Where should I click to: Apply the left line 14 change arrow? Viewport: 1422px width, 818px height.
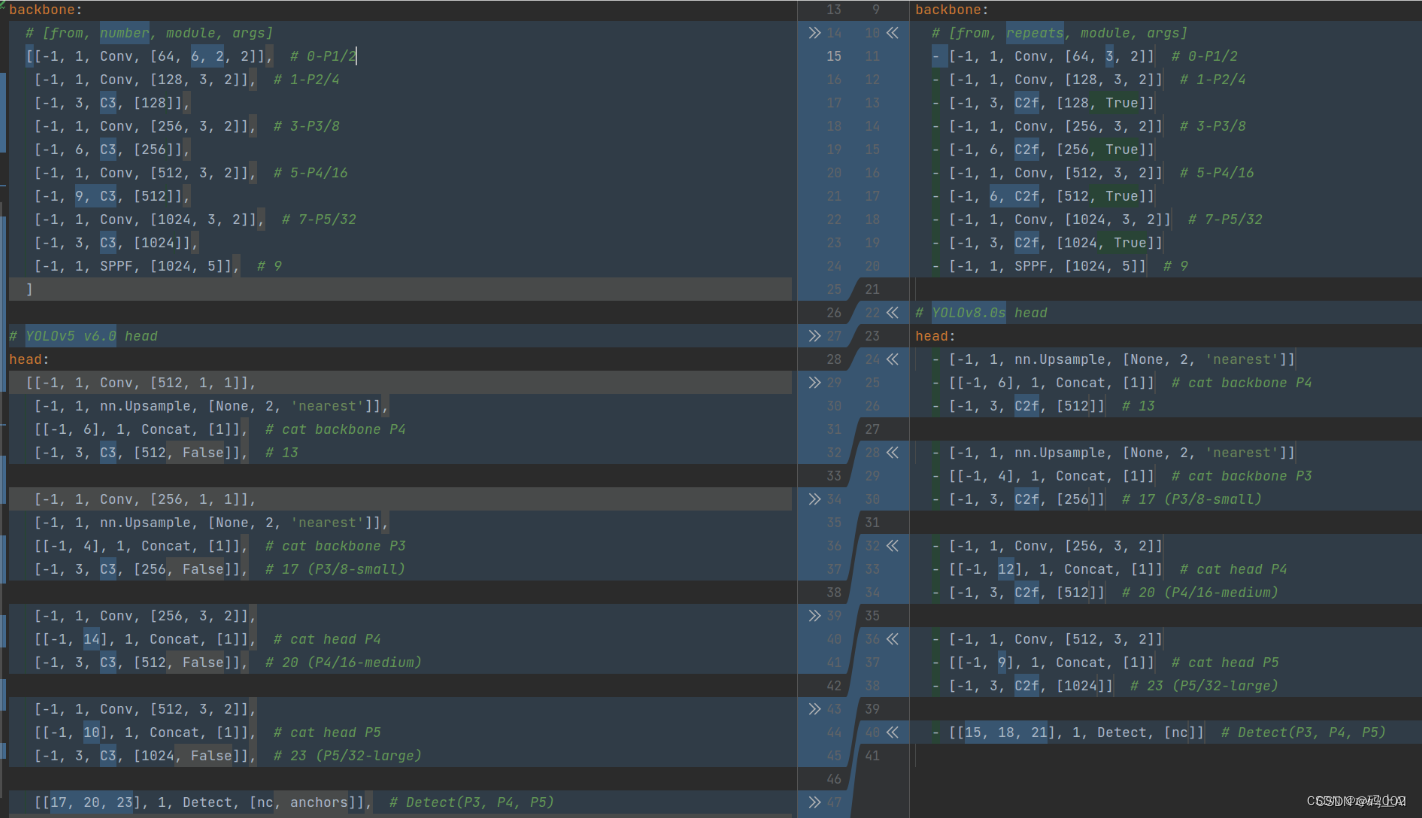814,33
